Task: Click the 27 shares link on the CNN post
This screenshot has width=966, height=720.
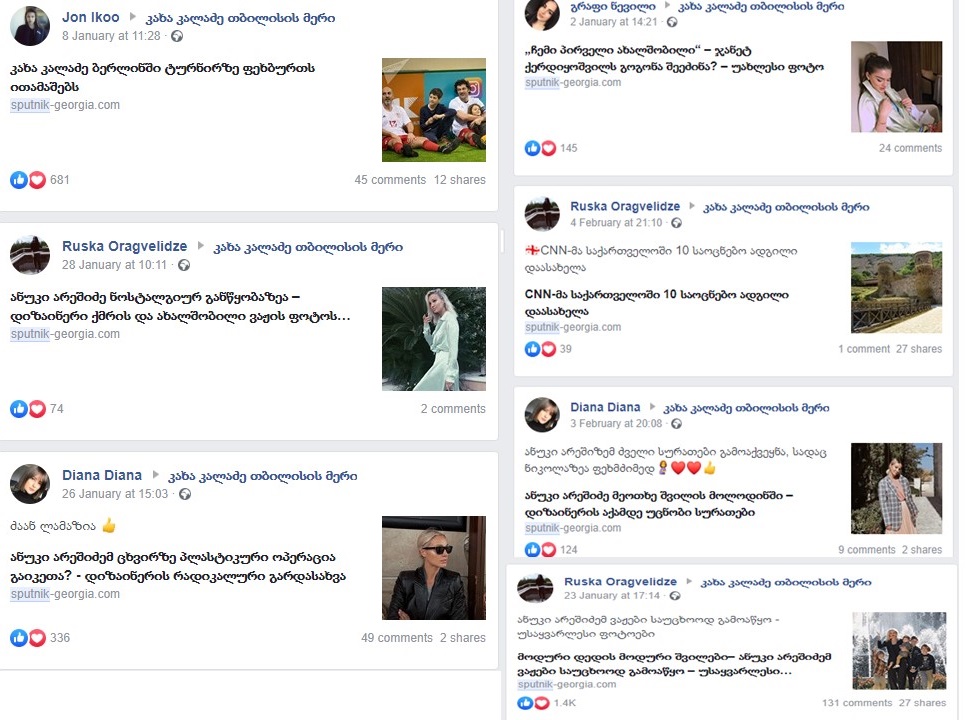Action: (919, 349)
